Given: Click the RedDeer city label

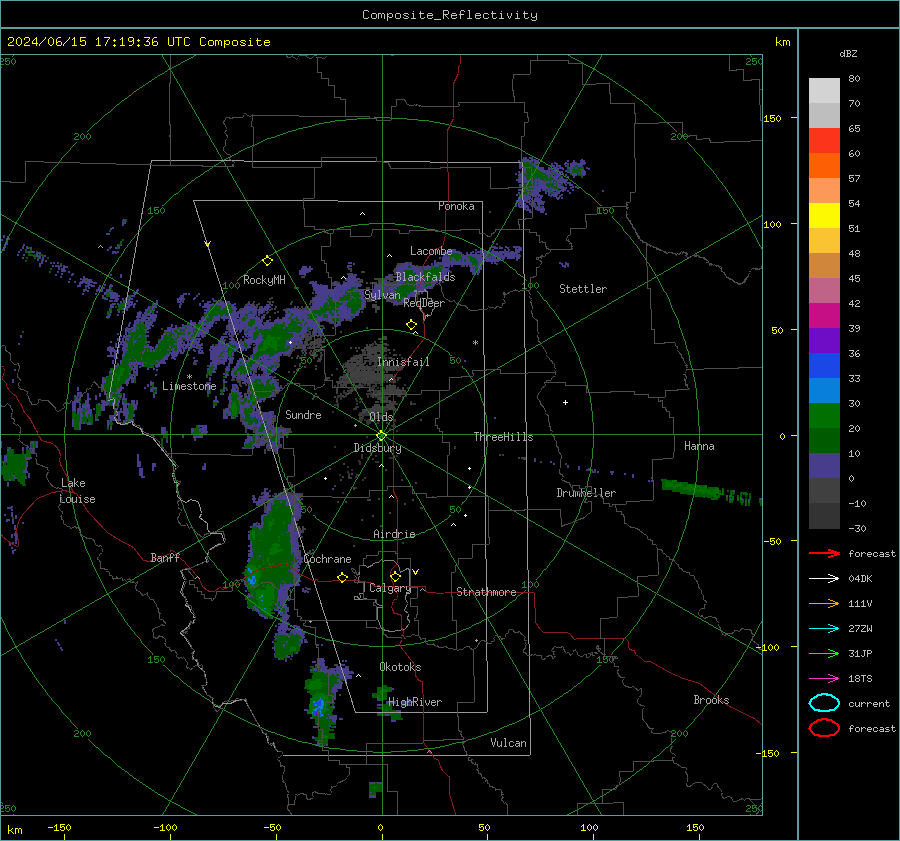Looking at the screenshot, I should coord(424,303).
